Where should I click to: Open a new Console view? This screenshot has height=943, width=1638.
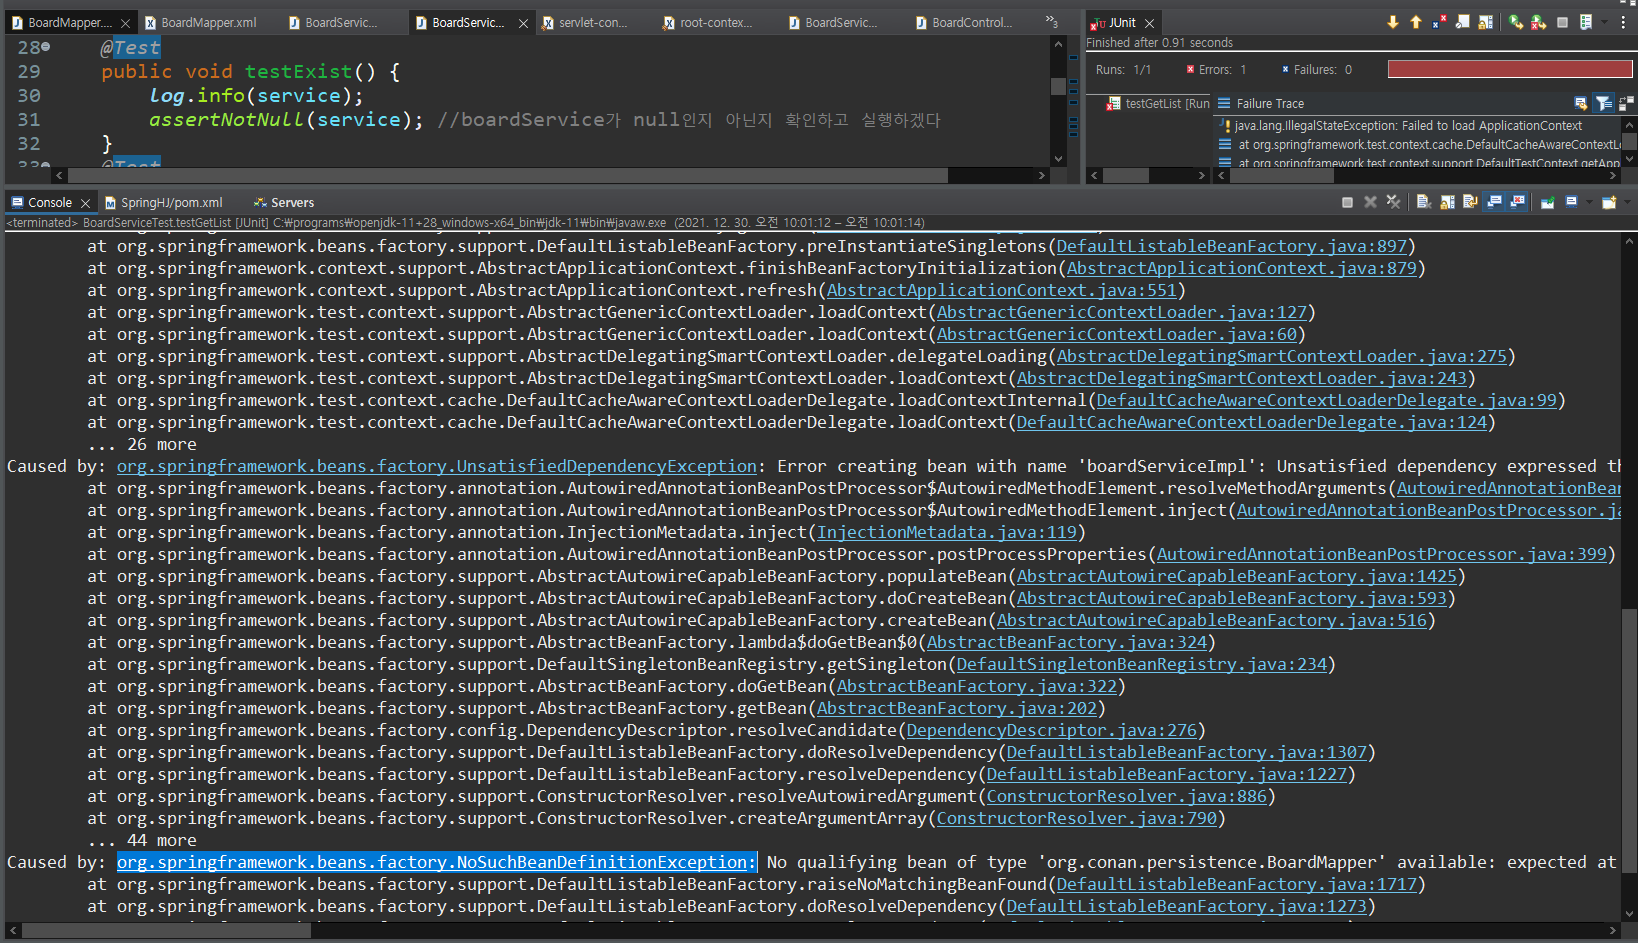1611,201
